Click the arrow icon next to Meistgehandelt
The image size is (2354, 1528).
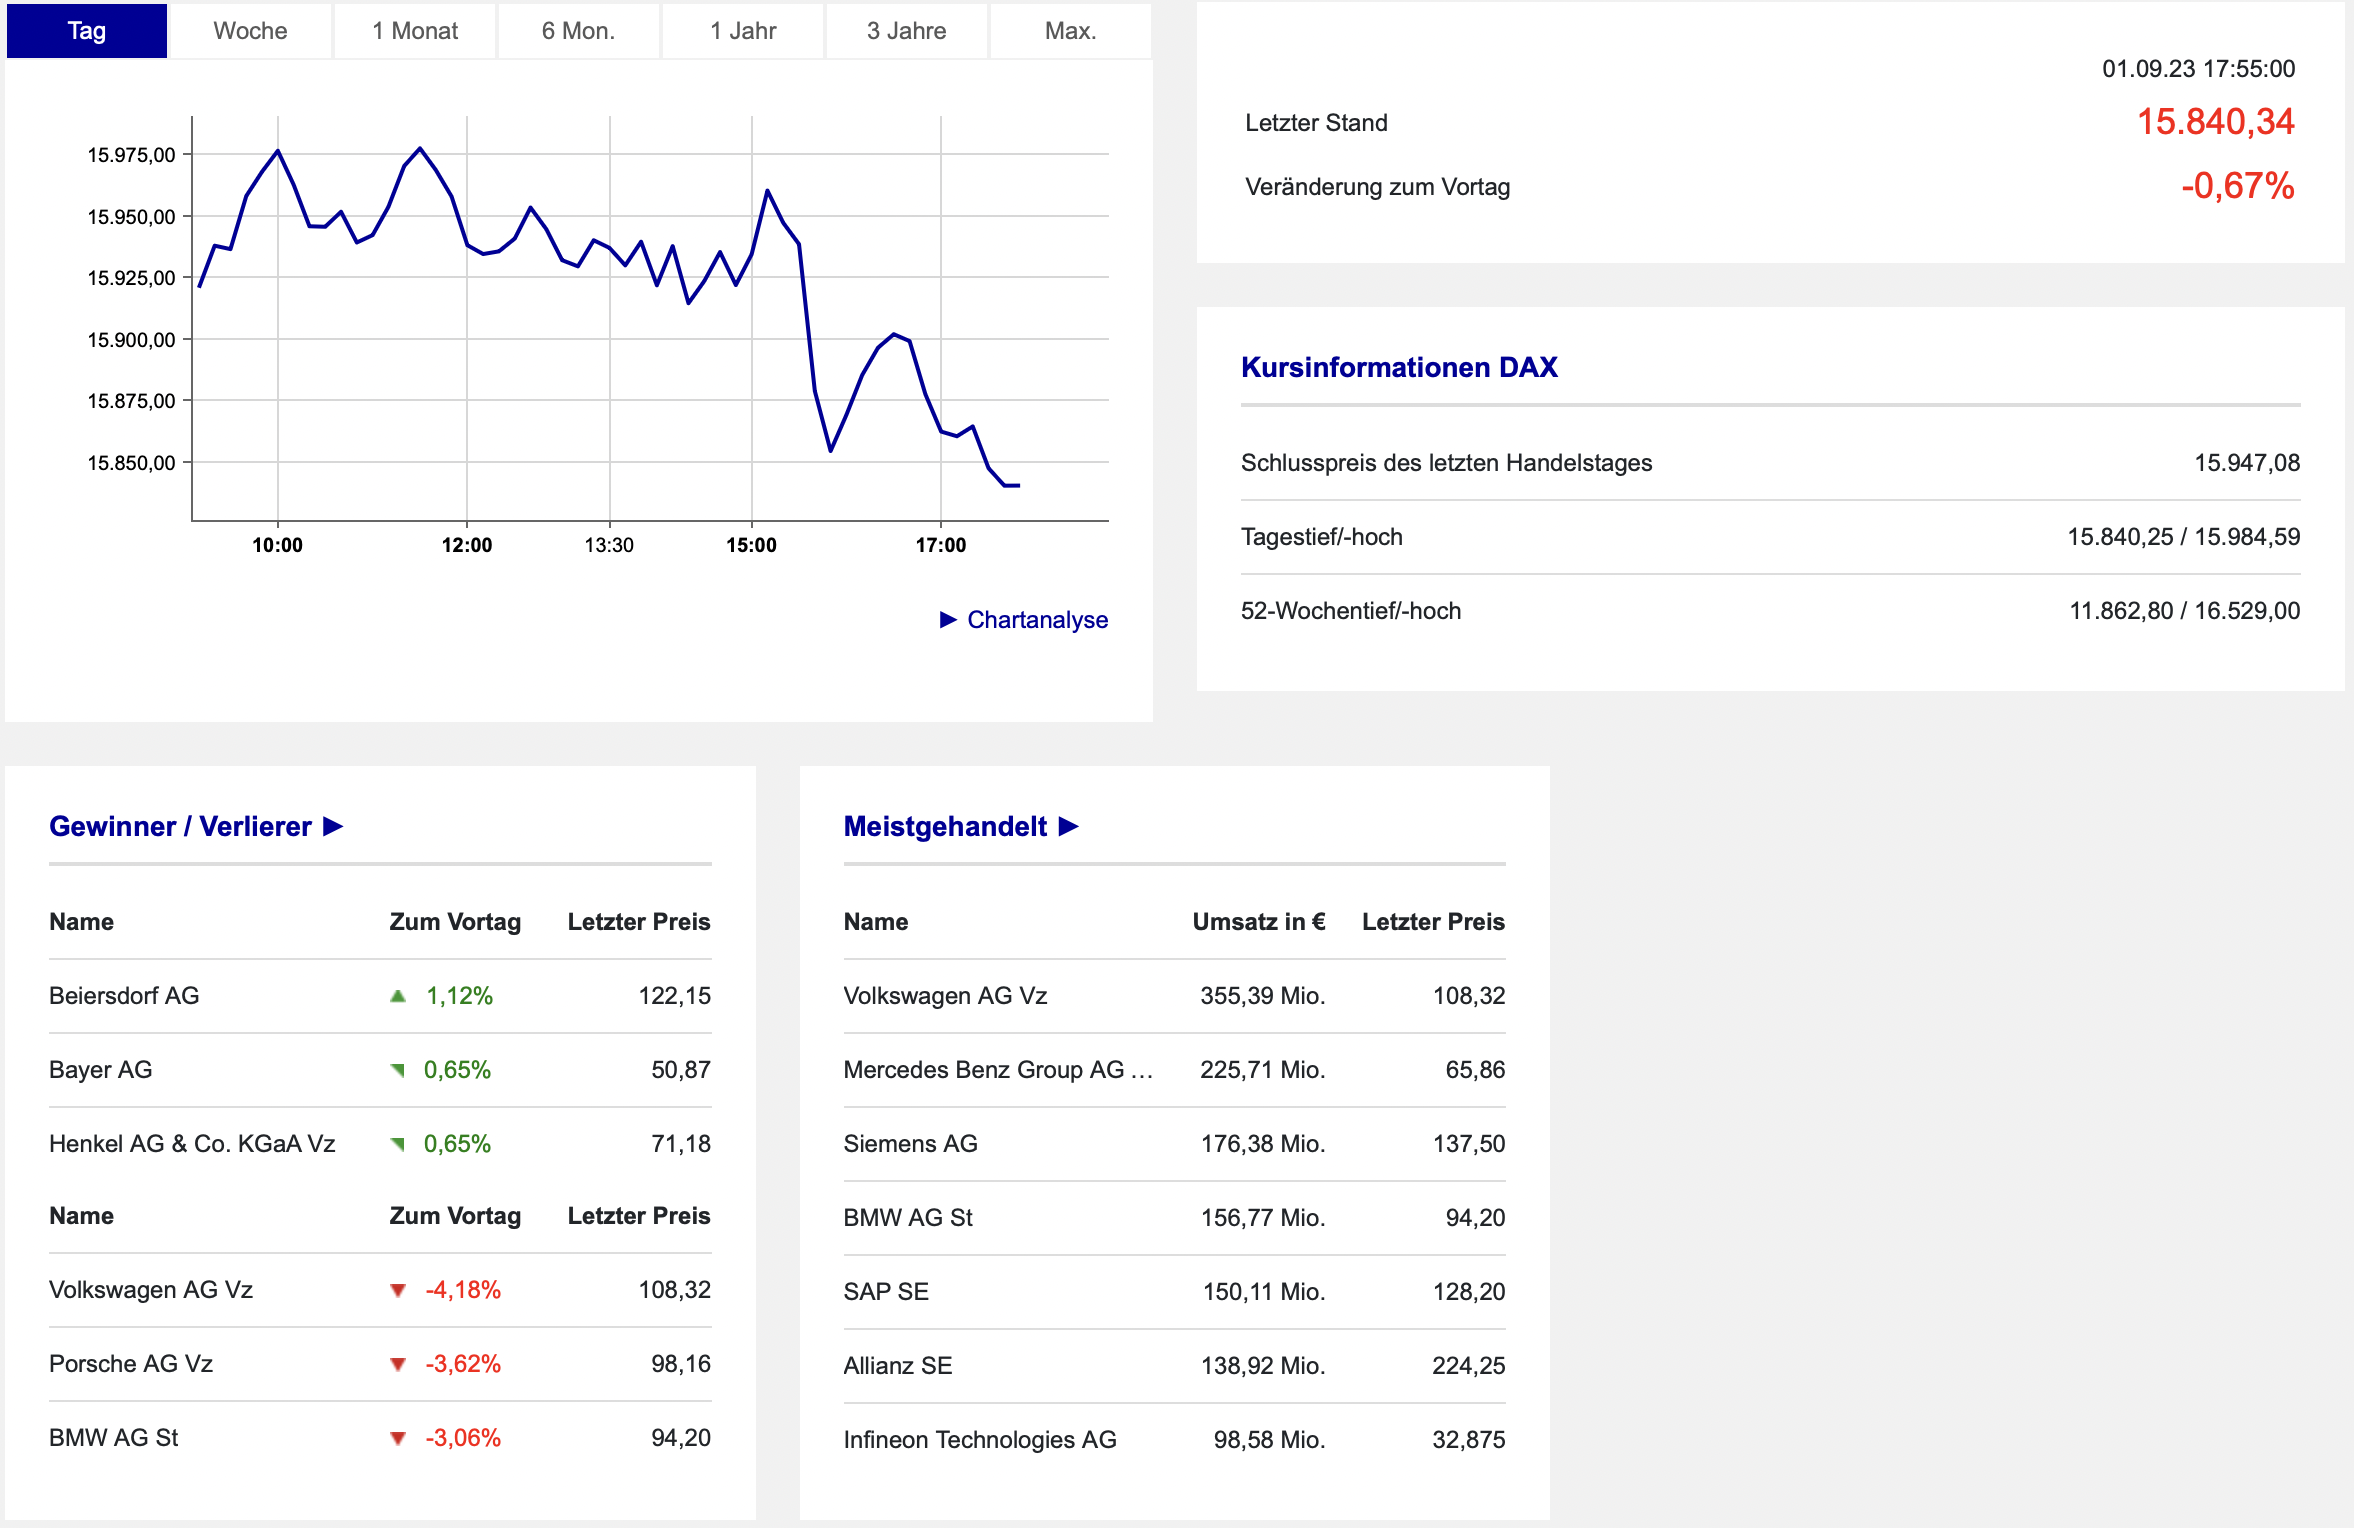pyautogui.click(x=1068, y=826)
